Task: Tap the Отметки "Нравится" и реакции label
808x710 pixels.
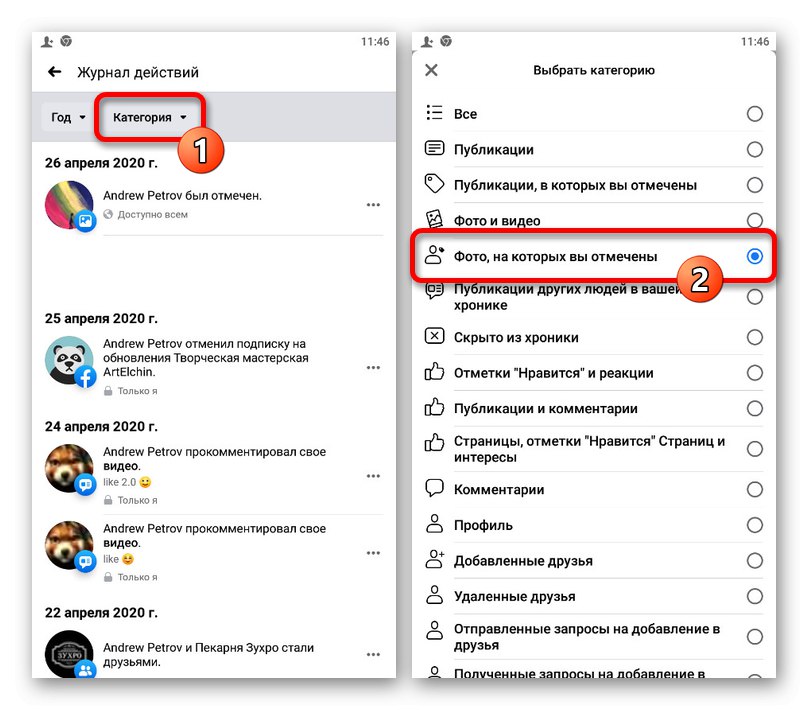Action: tap(553, 373)
